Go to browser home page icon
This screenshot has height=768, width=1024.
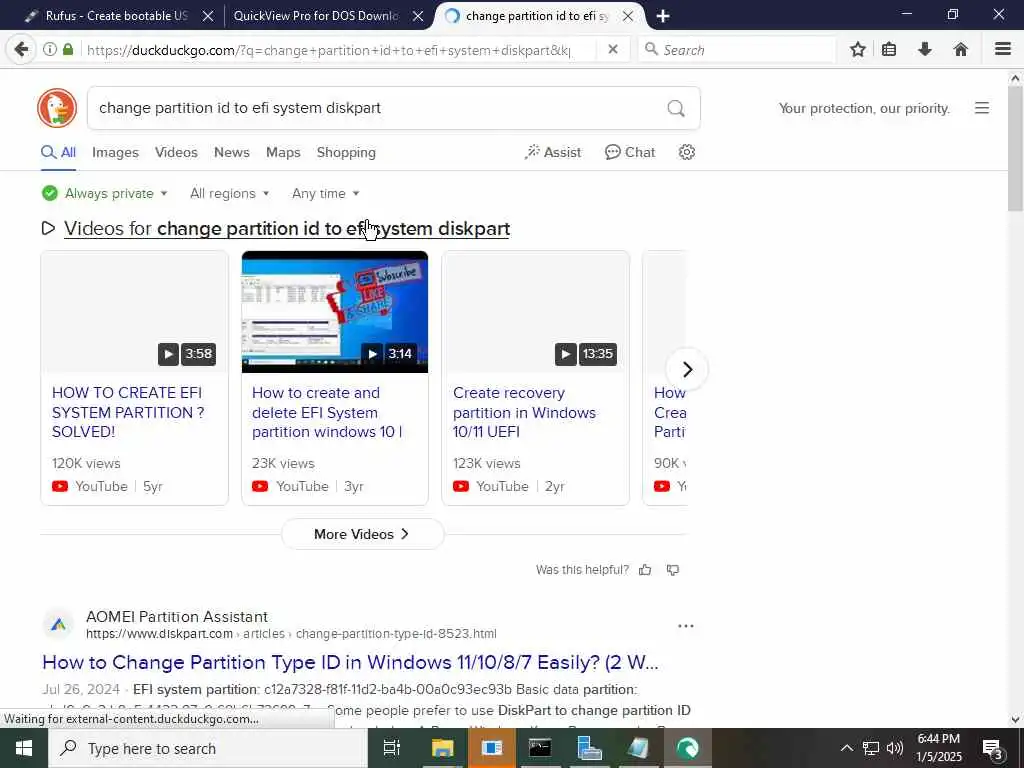pos(961,50)
